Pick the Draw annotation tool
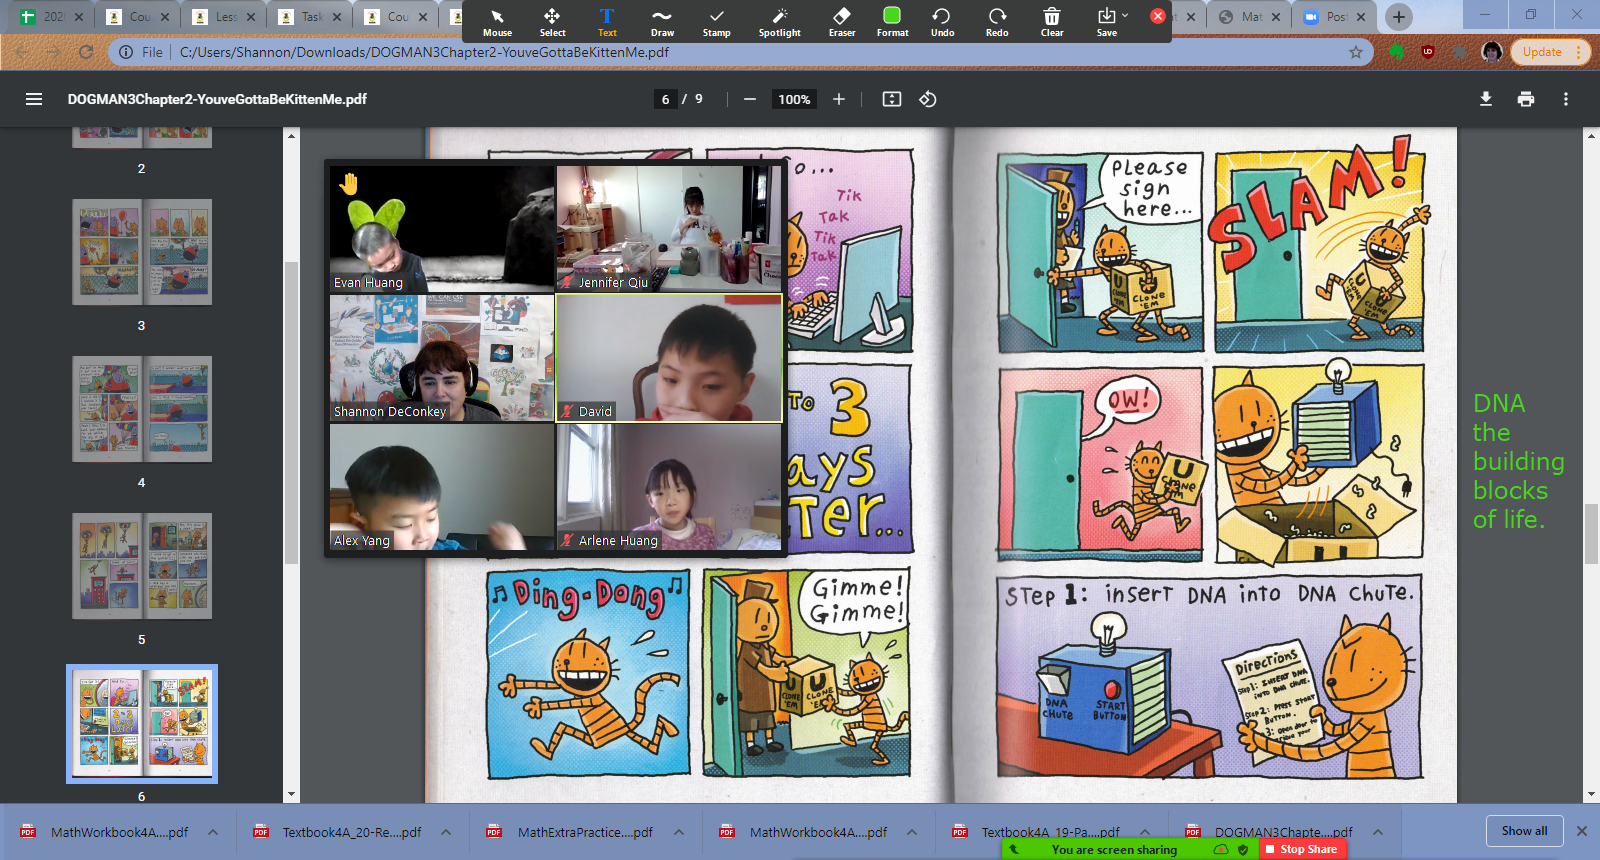The image size is (1600, 860). [662, 22]
